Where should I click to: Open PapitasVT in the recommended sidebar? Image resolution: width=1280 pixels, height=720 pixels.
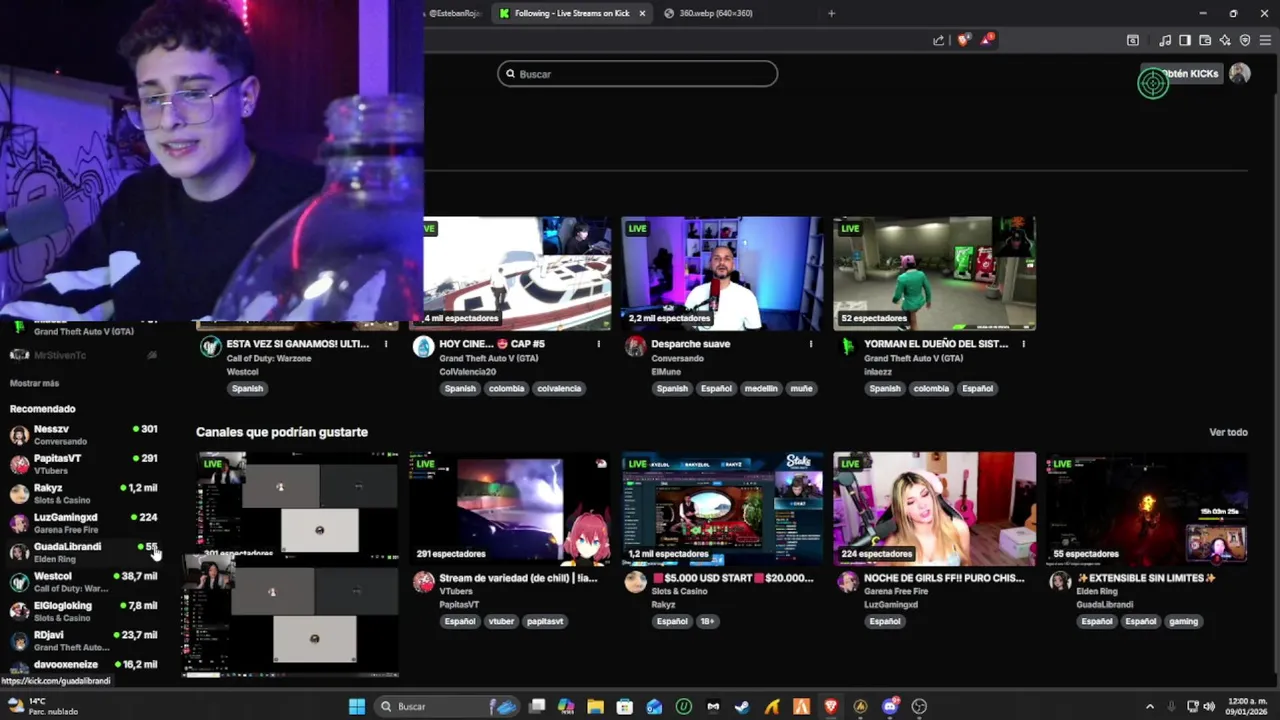[84, 463]
